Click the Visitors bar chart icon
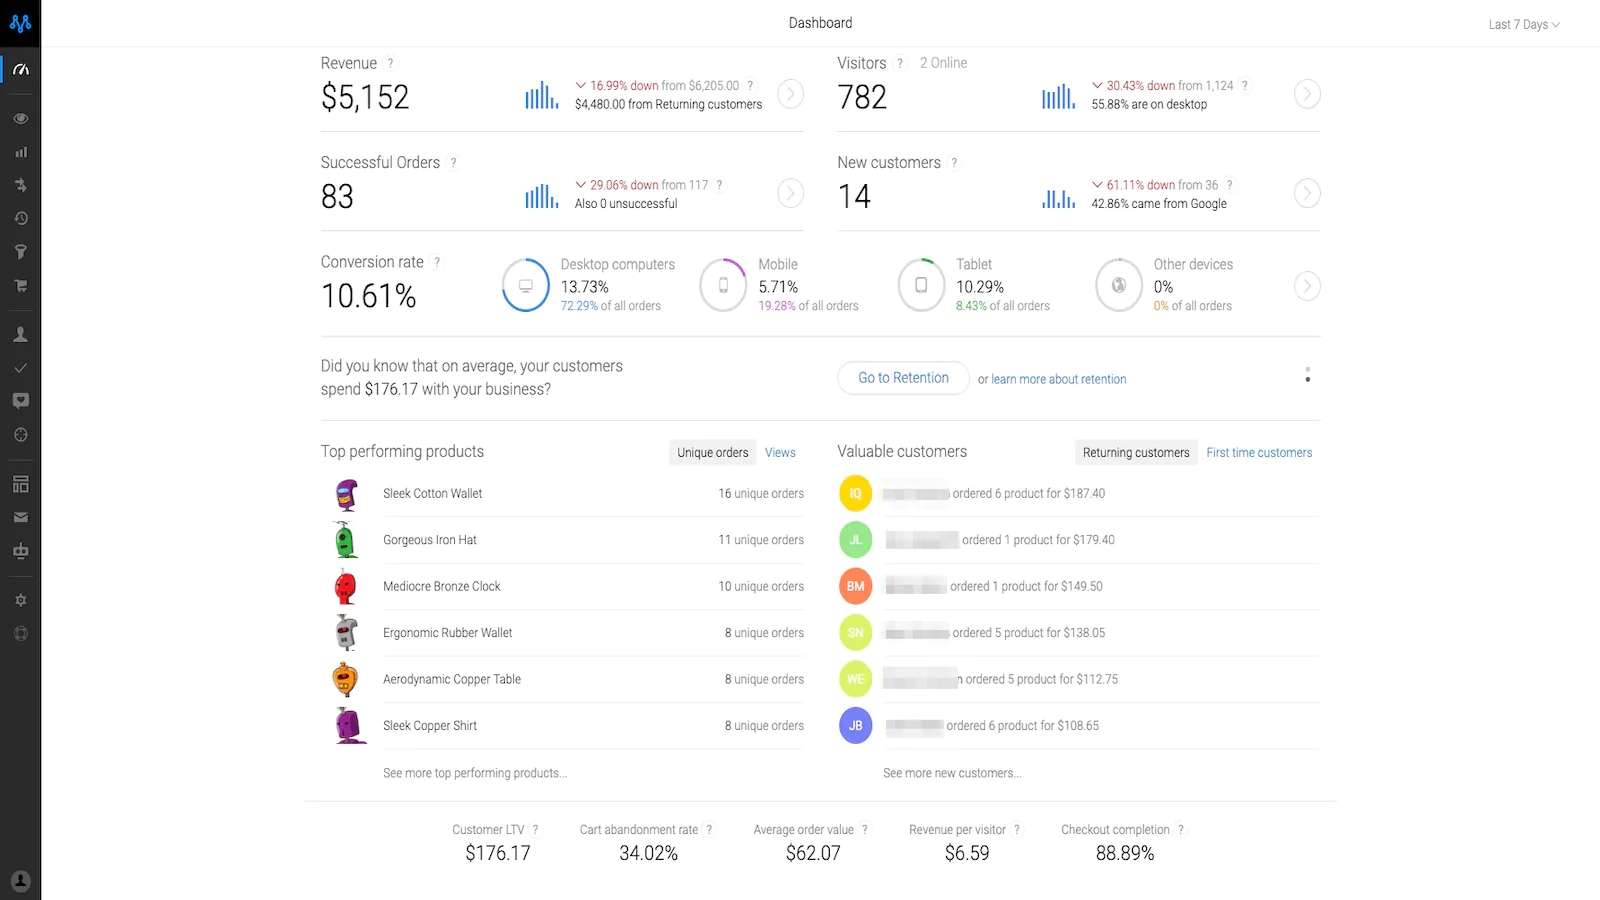The width and height of the screenshot is (1600, 900). click(1058, 95)
